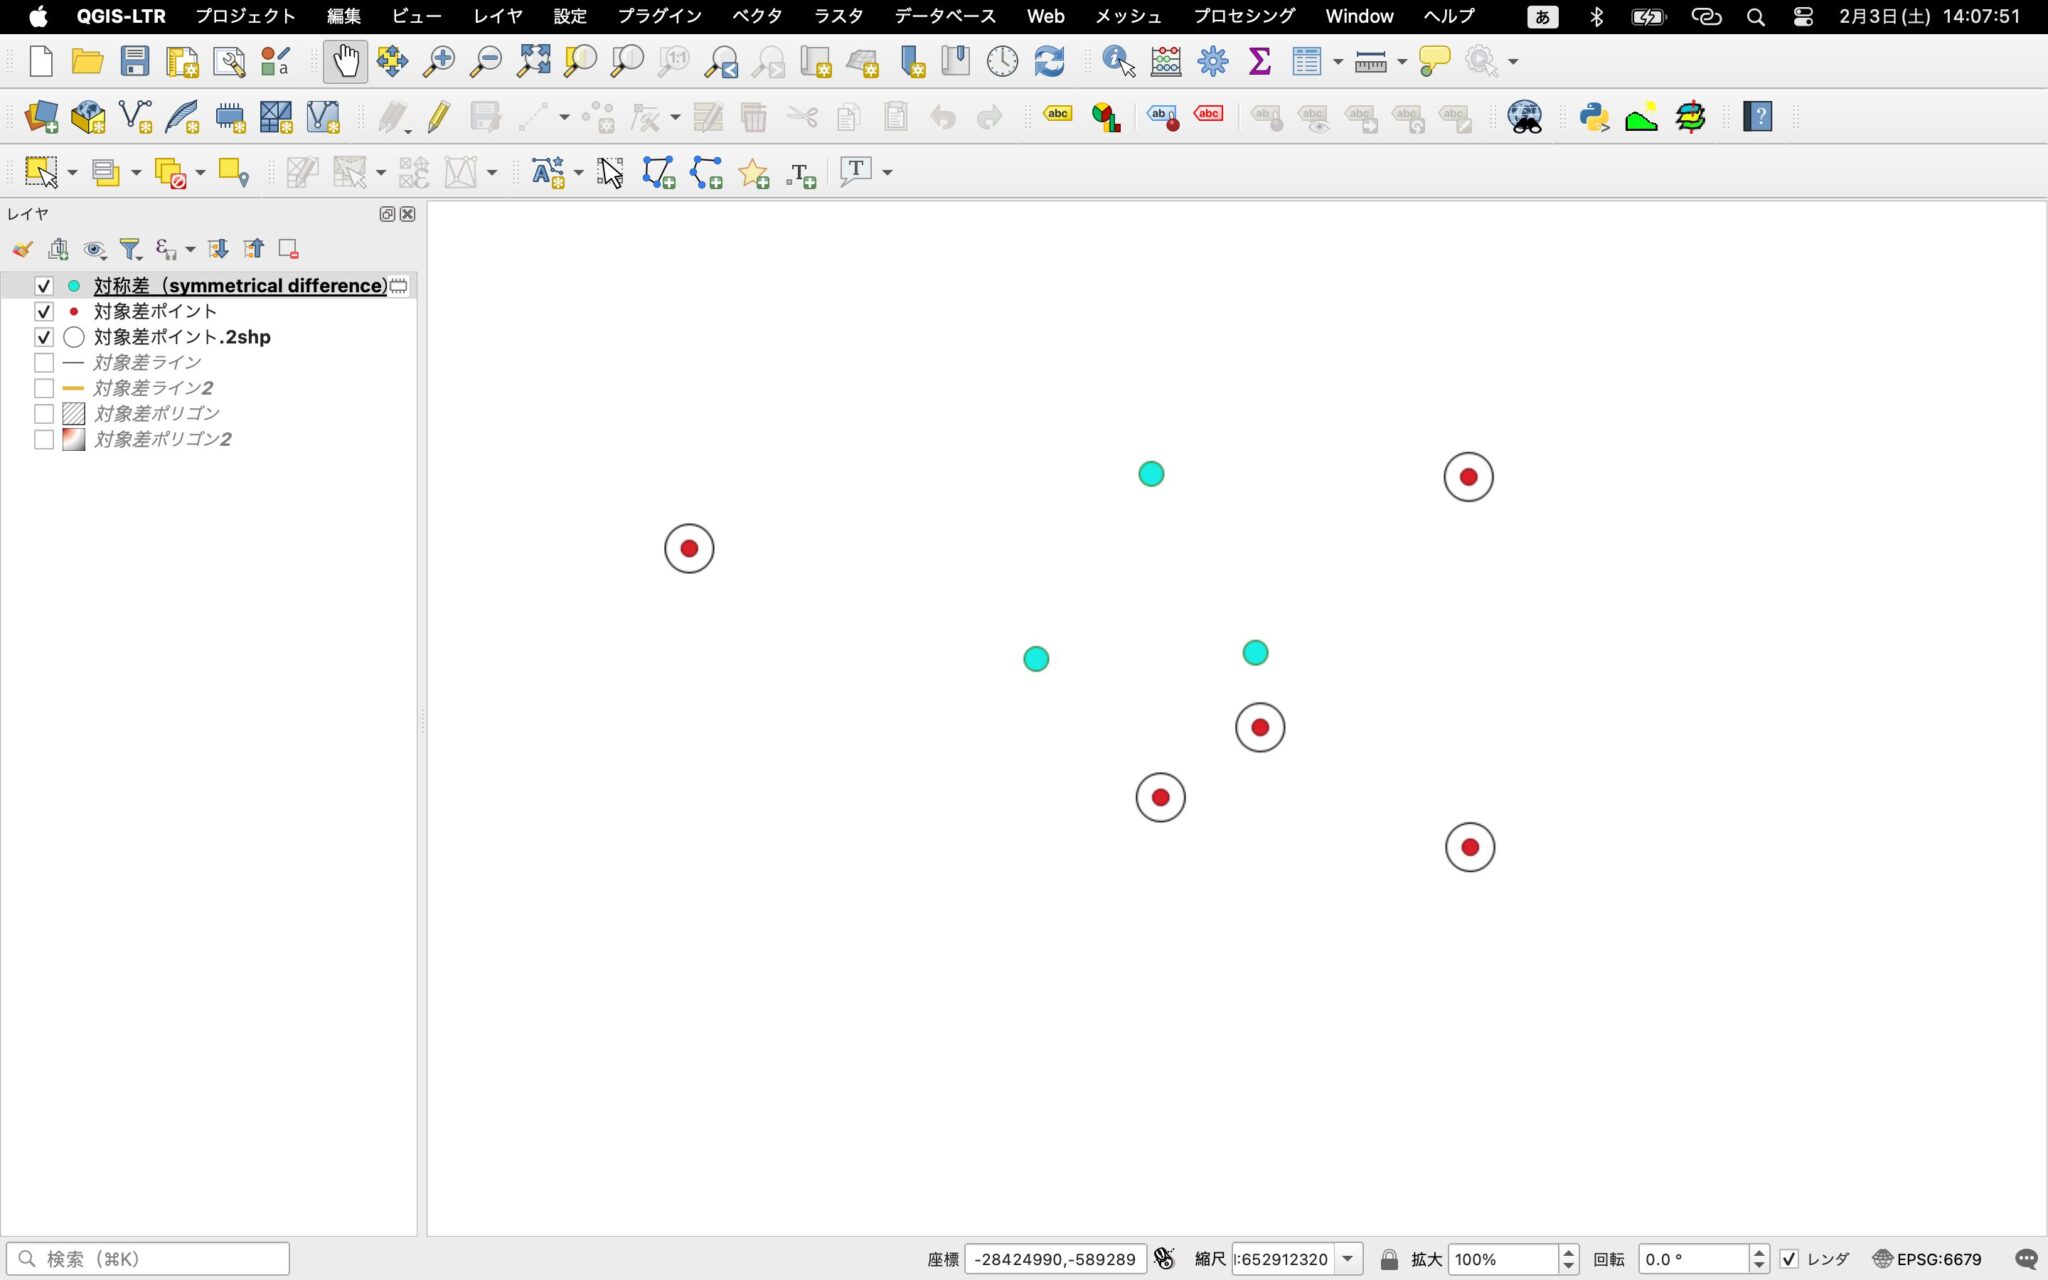Open the プロセシング menu
Viewport: 2048px width, 1280px height.
point(1243,16)
